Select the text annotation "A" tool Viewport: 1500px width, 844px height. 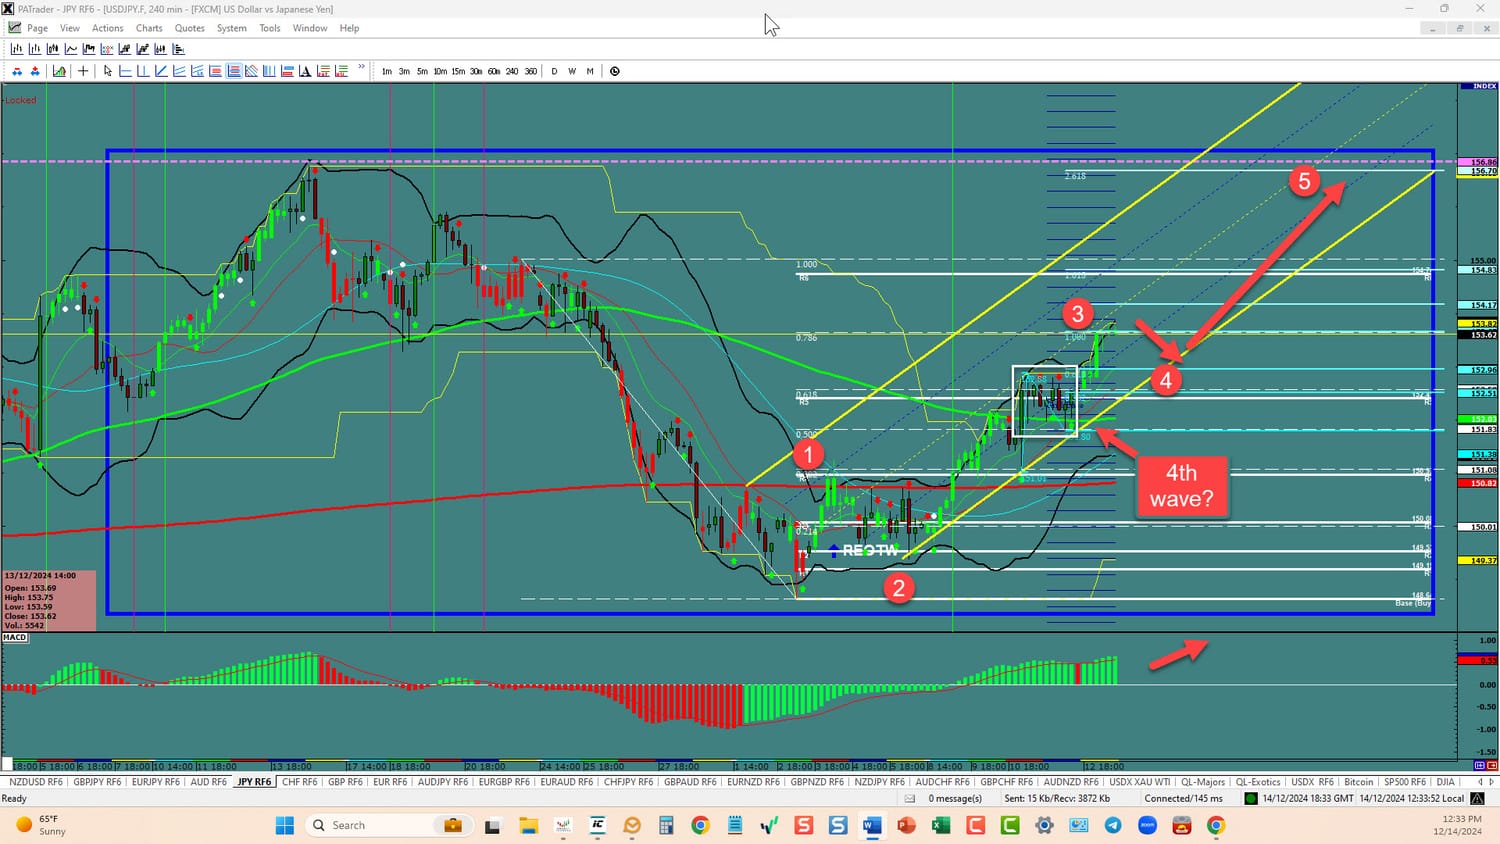(305, 71)
